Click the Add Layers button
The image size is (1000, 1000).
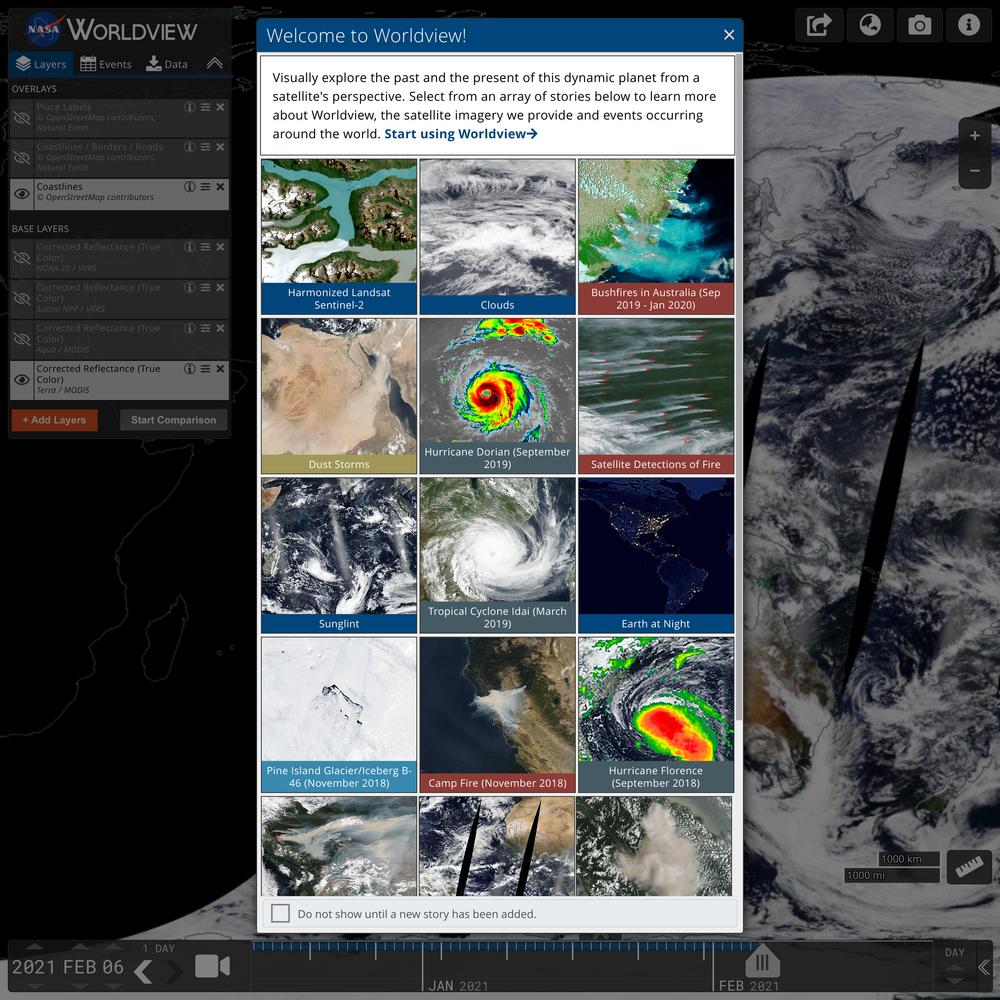[x=54, y=420]
